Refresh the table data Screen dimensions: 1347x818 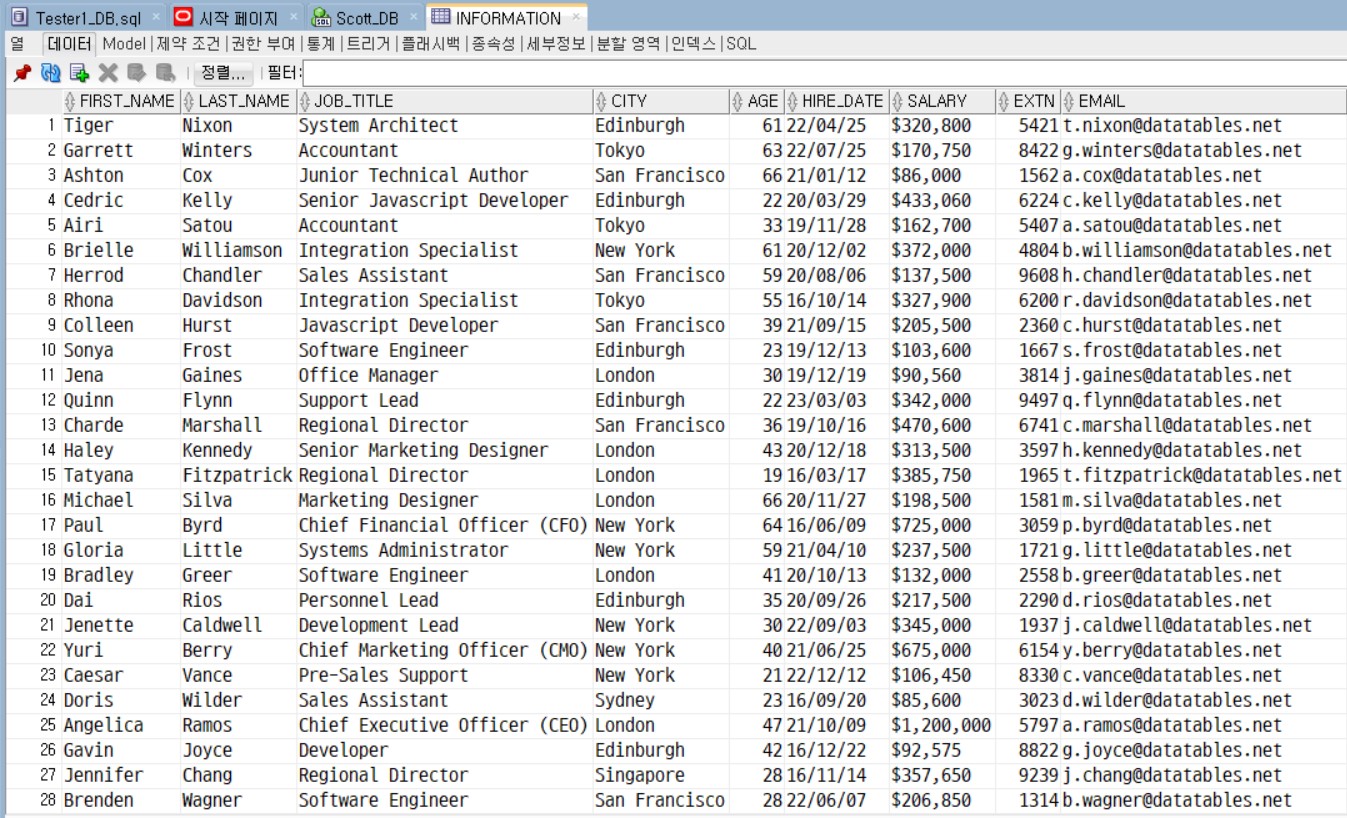[51, 73]
